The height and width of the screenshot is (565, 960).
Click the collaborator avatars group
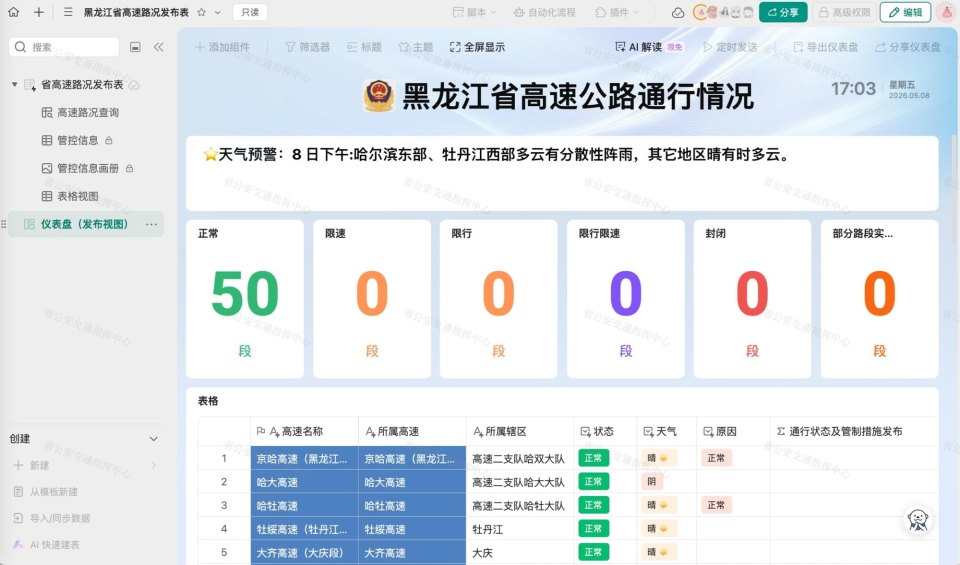[x=723, y=12]
